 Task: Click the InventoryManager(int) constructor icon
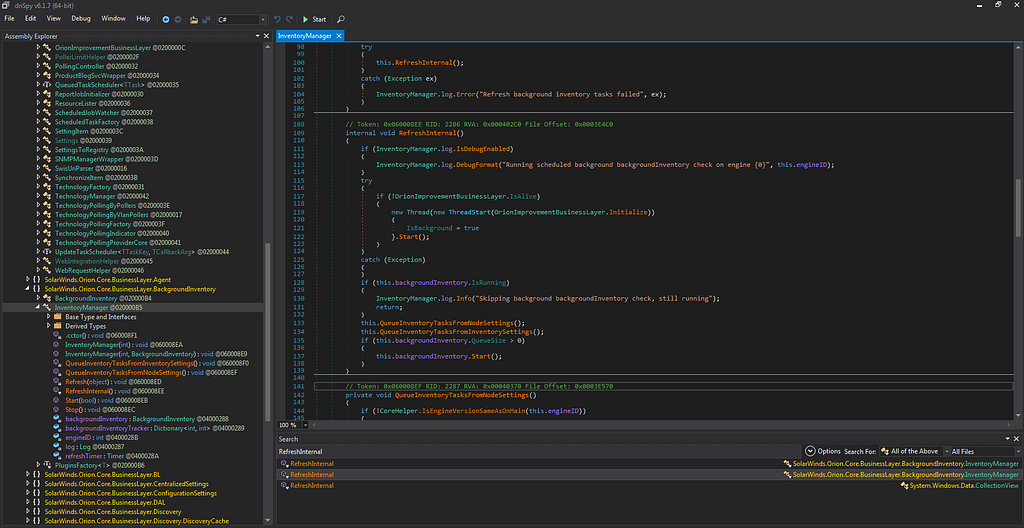pos(57,344)
